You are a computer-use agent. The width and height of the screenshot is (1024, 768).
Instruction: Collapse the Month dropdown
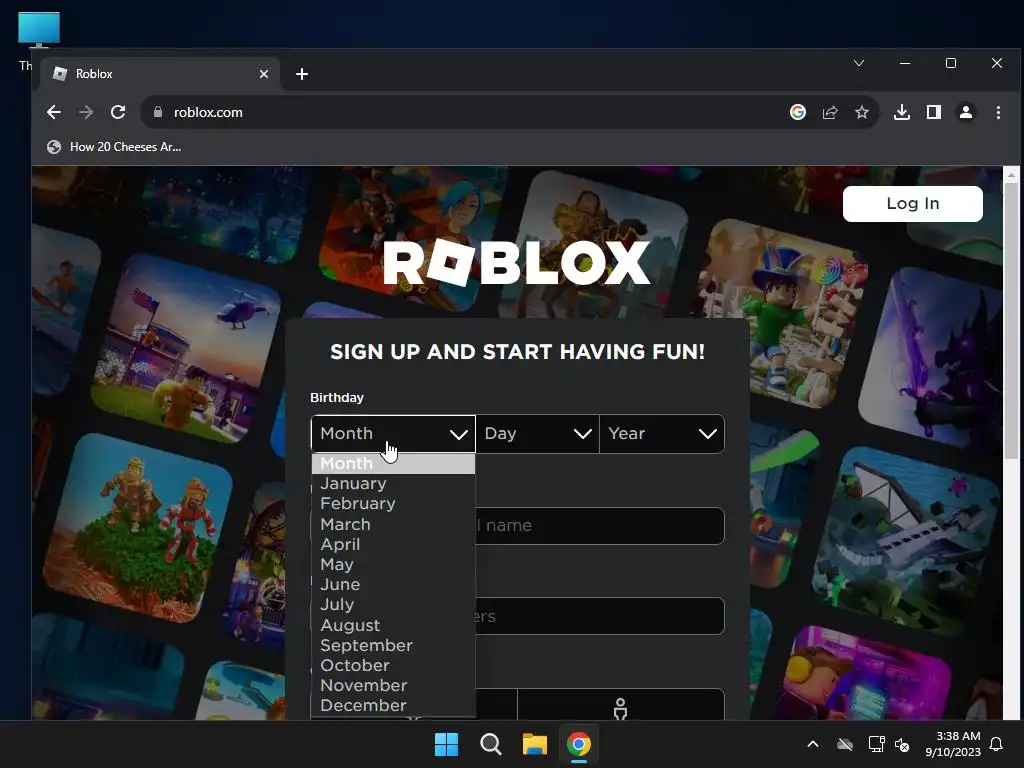(393, 434)
